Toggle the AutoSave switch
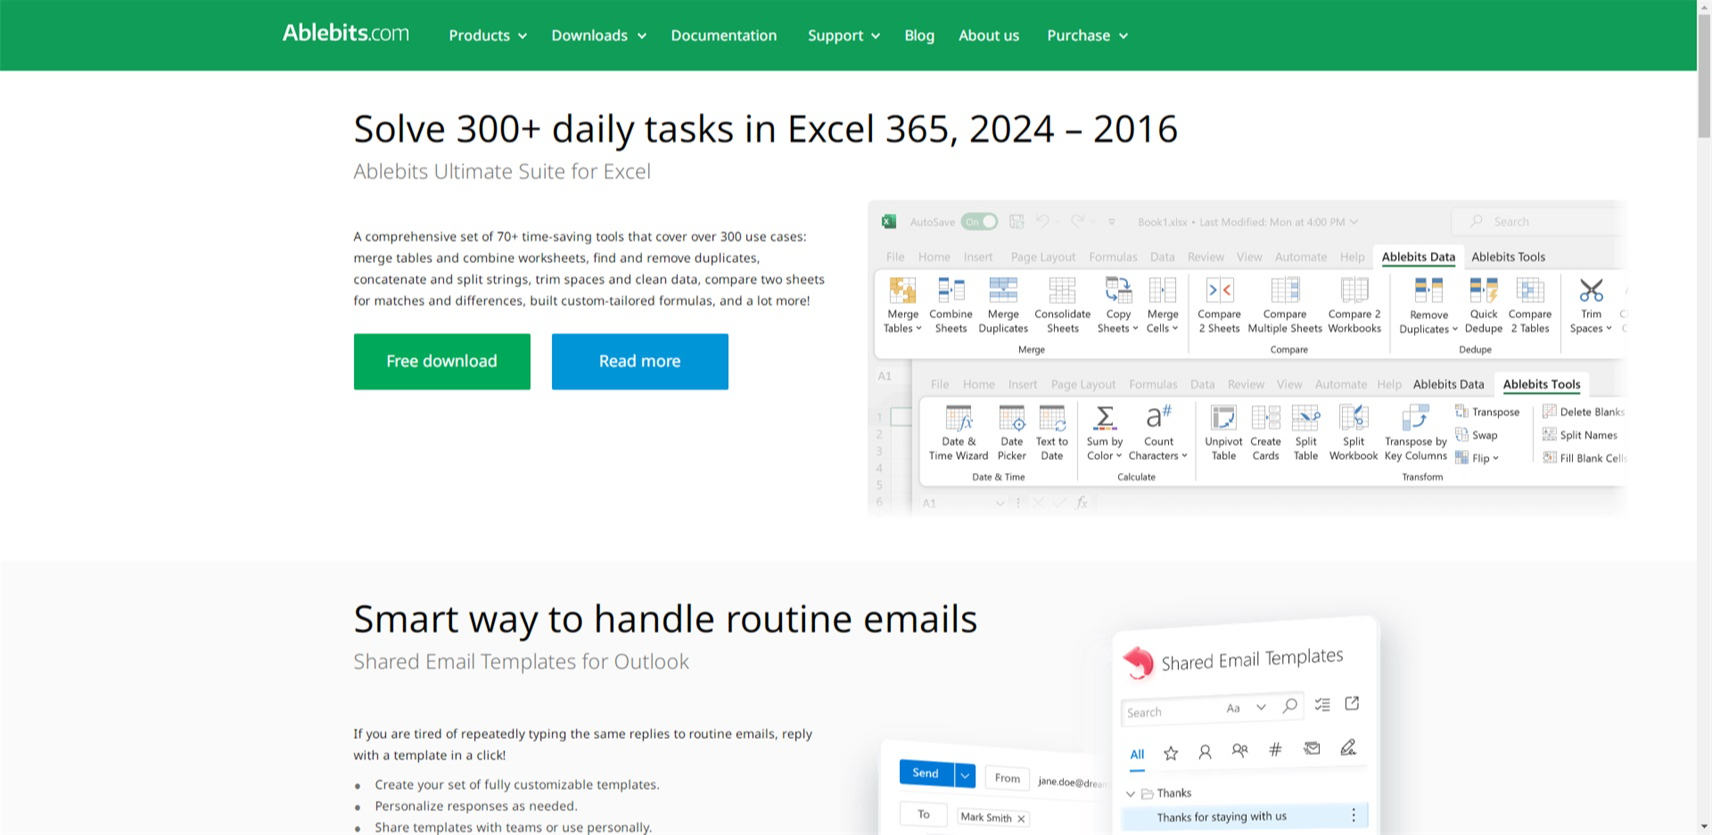Viewport: 1712px width, 835px height. [x=979, y=222]
